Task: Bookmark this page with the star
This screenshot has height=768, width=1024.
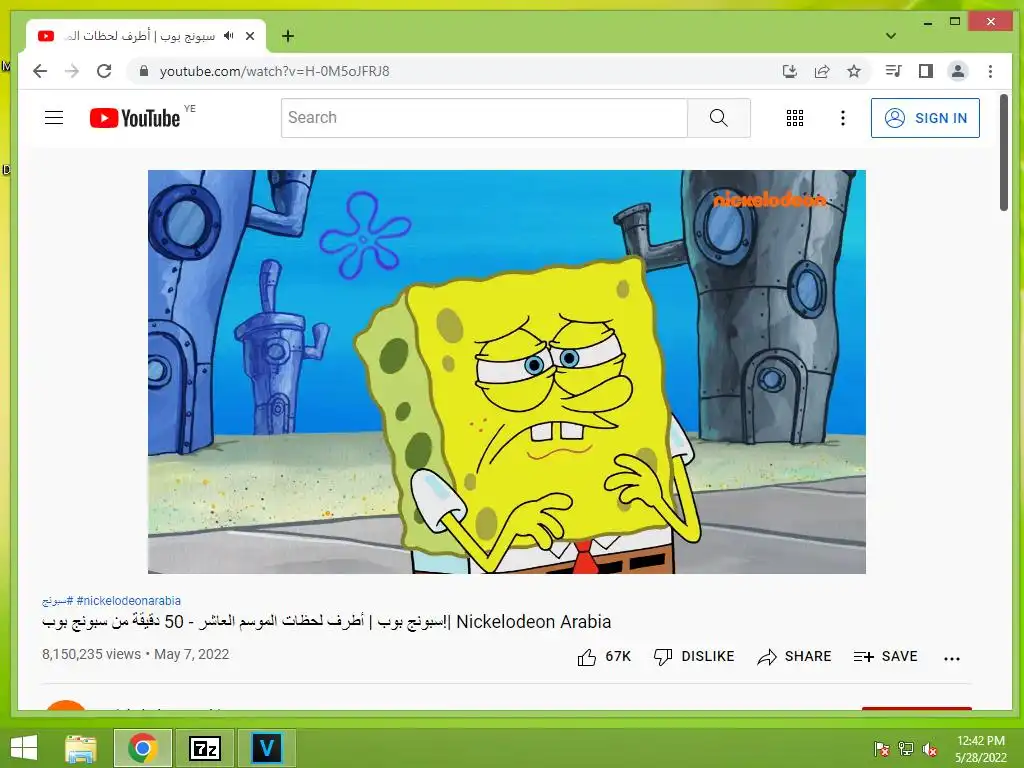Action: [854, 71]
